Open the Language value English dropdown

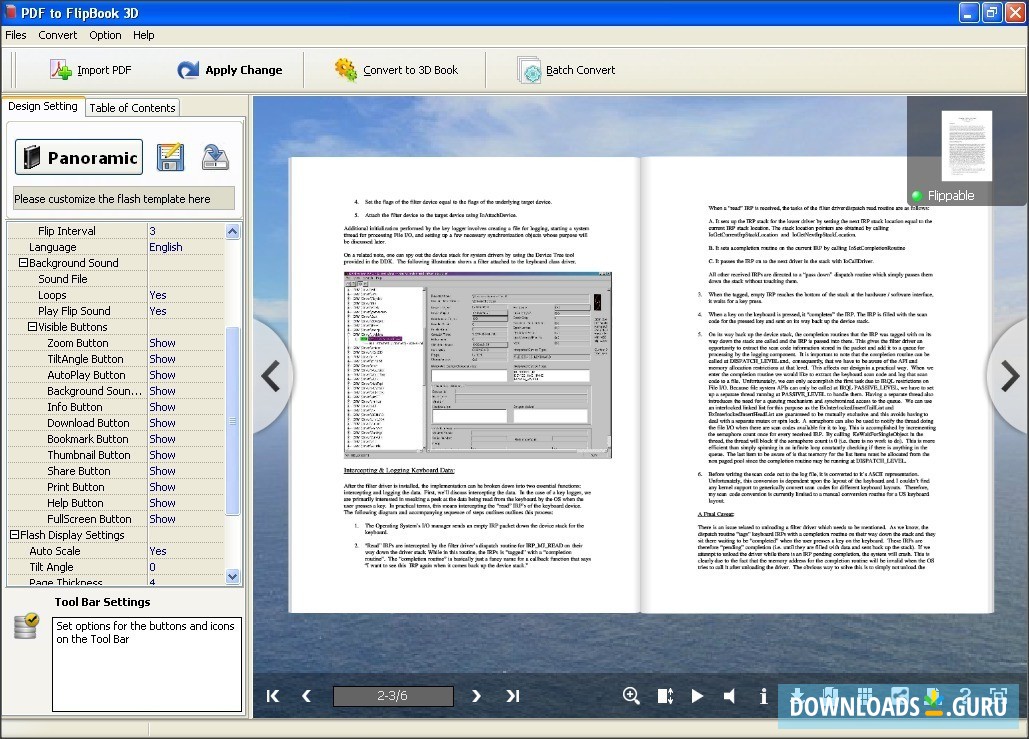(x=186, y=247)
